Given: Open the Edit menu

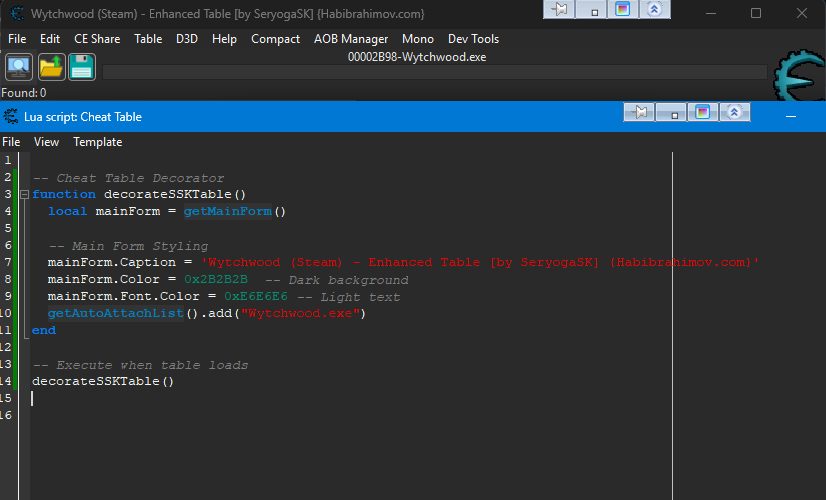Looking at the screenshot, I should 50,39.
